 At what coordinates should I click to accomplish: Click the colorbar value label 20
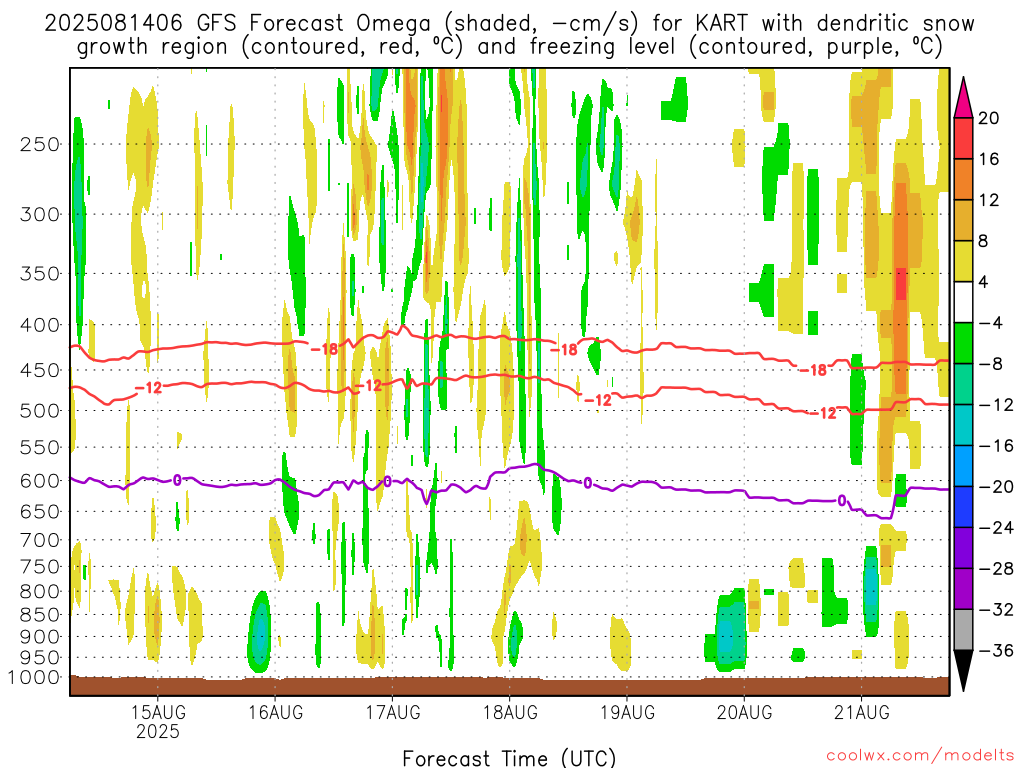point(989,118)
